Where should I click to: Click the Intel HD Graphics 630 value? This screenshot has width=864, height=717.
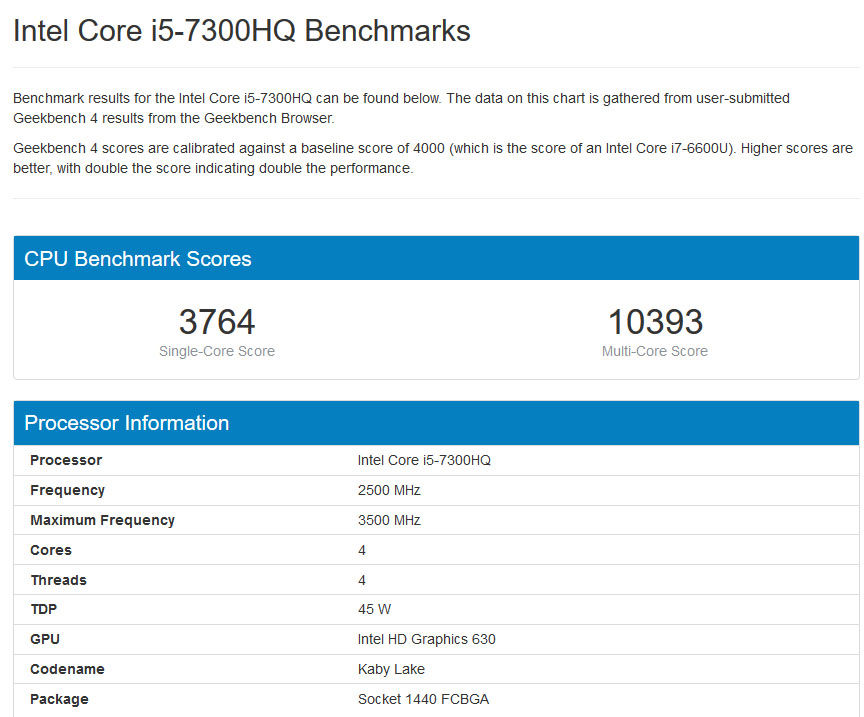(426, 639)
